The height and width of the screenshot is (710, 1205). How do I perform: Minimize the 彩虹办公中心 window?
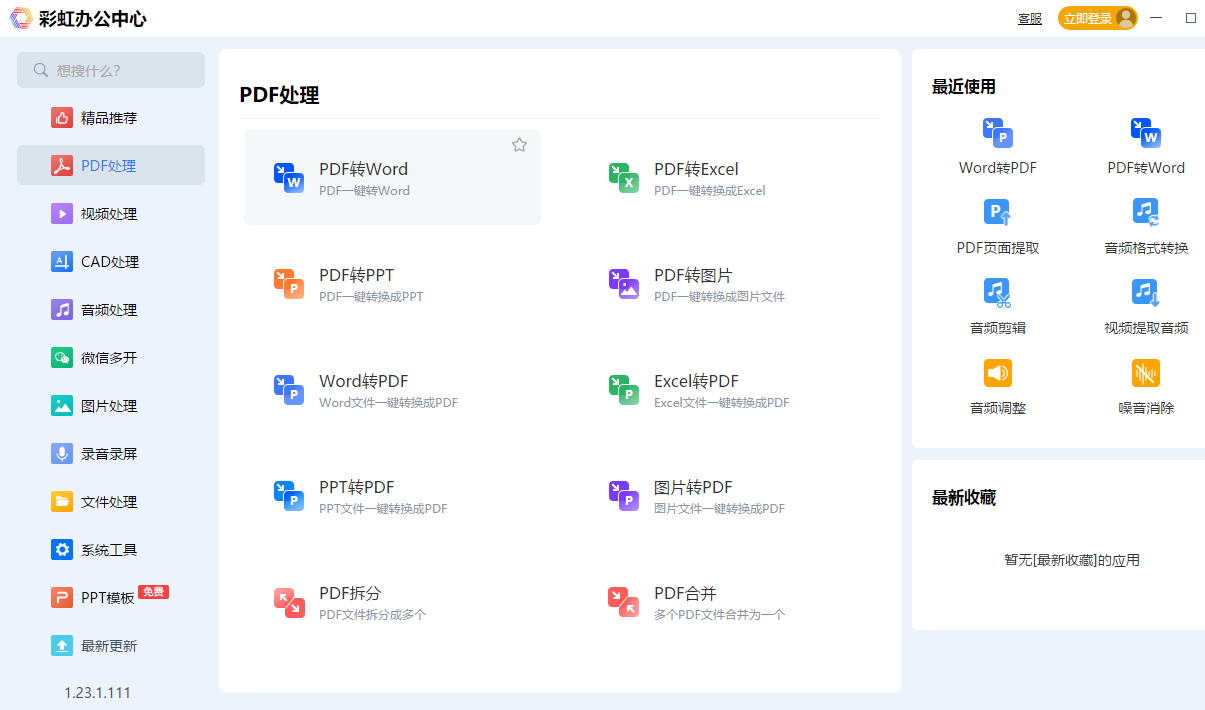click(x=1156, y=18)
